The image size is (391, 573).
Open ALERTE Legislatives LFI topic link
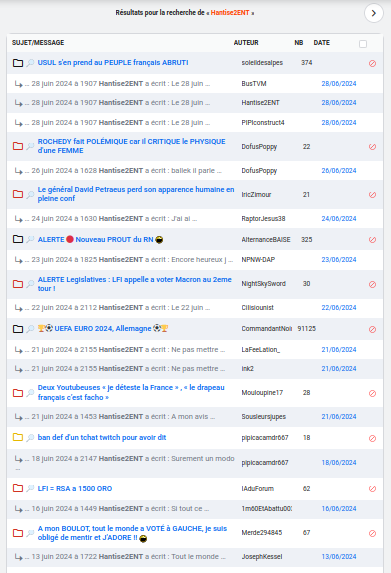[x=134, y=284]
